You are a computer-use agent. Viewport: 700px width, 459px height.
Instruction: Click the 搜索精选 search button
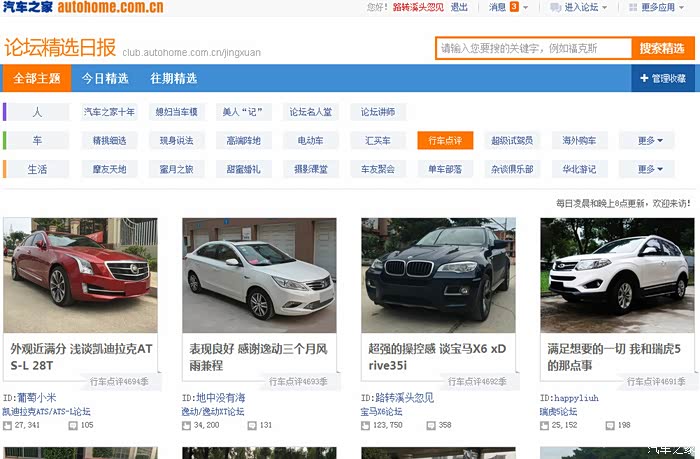point(661,48)
